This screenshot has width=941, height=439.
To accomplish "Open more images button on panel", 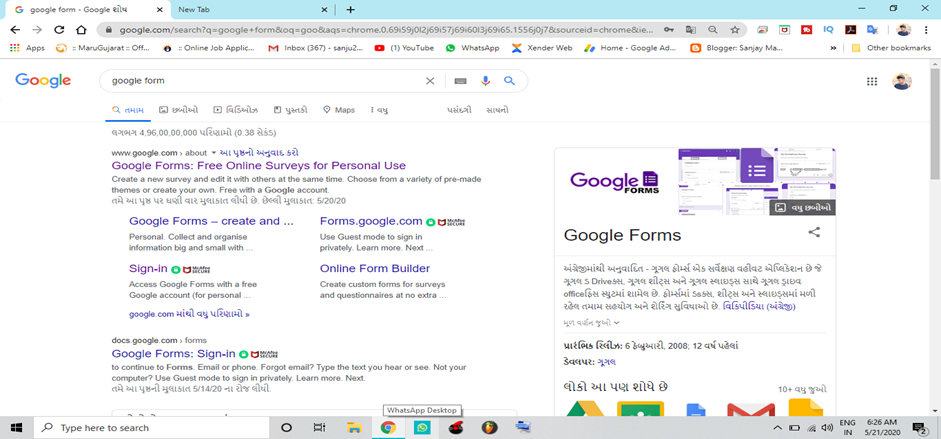I will point(802,207).
